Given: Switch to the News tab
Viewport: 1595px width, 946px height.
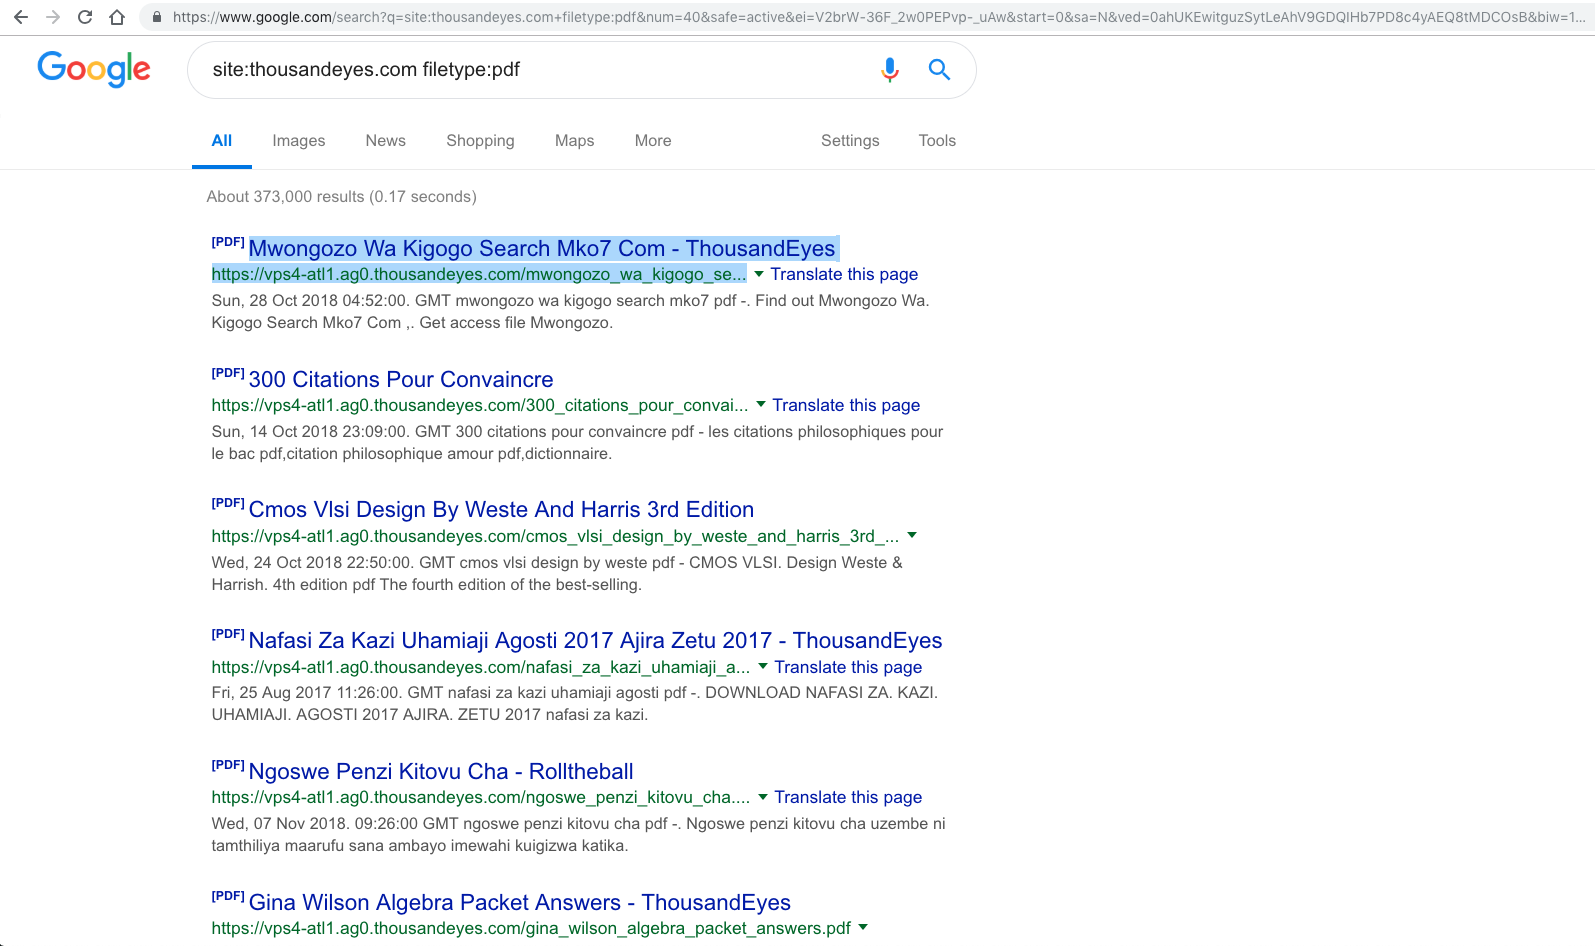Looking at the screenshot, I should [386, 141].
